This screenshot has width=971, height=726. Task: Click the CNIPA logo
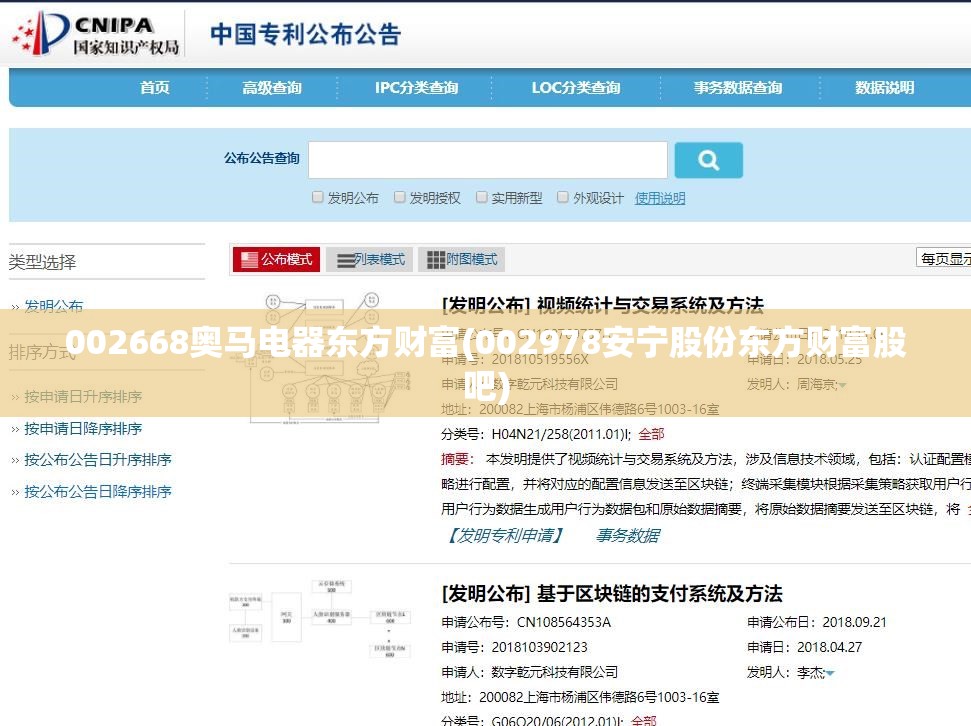(x=96, y=34)
